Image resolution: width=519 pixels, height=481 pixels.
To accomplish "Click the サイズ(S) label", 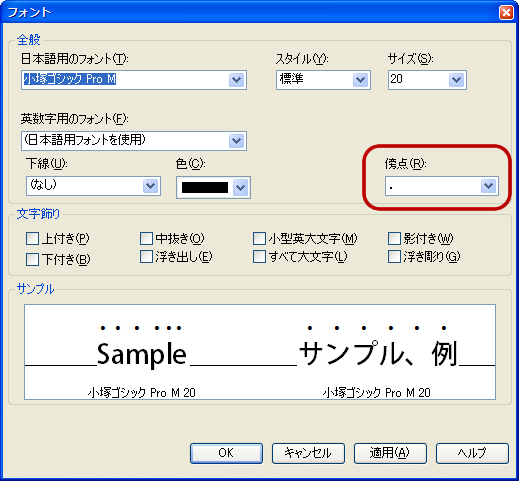I will coord(411,59).
